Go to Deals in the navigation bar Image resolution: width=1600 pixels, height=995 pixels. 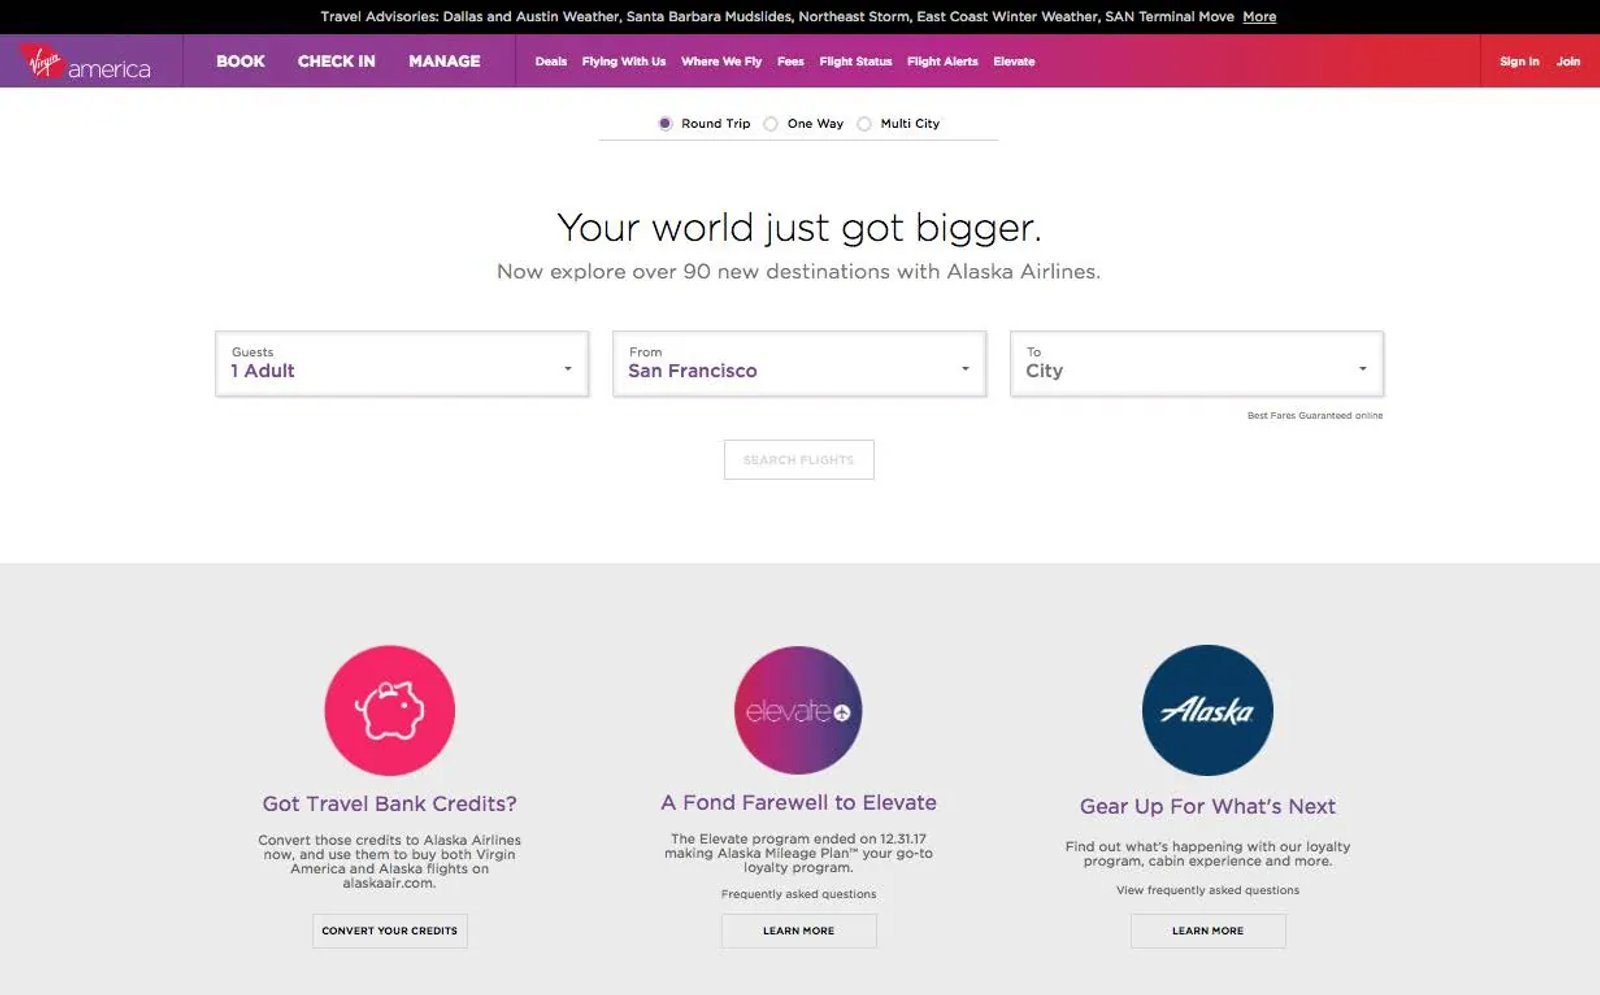click(551, 61)
